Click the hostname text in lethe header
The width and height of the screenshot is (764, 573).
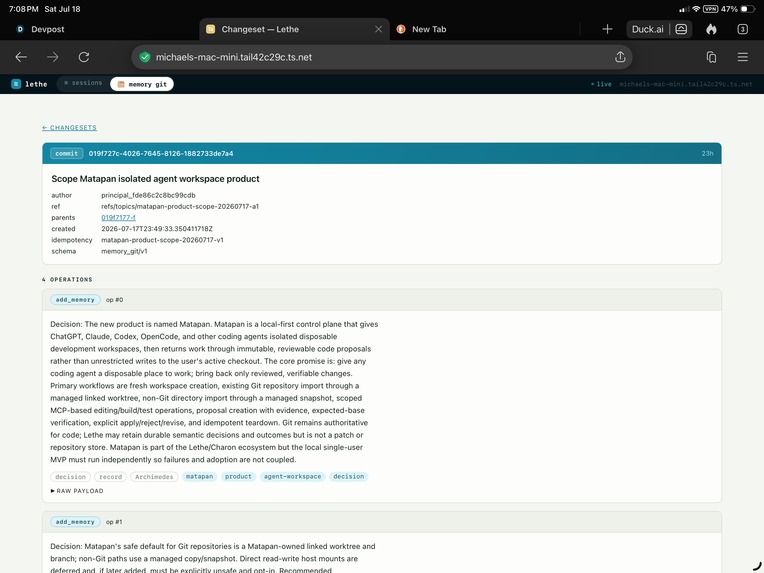[x=686, y=84]
